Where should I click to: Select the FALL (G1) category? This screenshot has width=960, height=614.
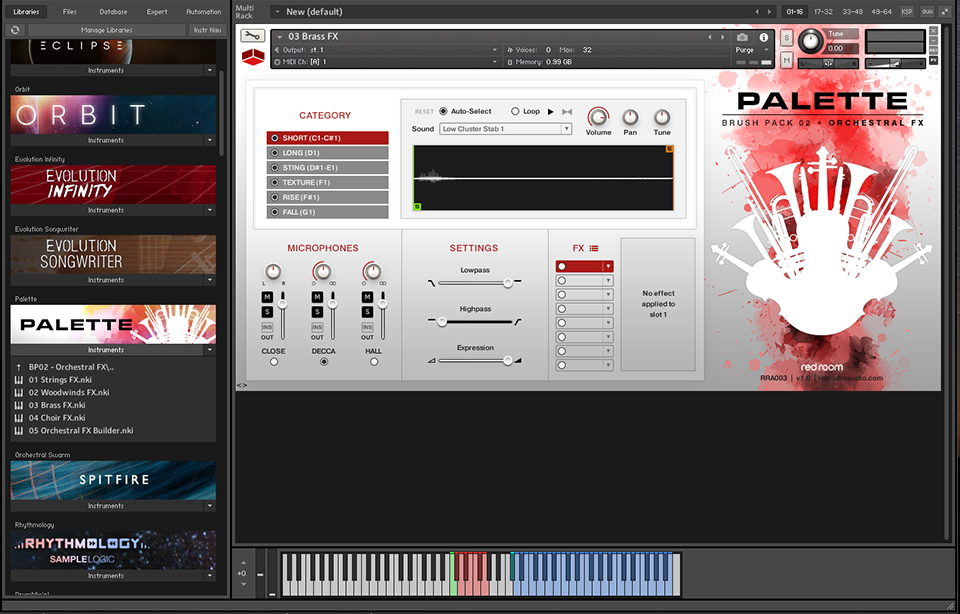[328, 212]
